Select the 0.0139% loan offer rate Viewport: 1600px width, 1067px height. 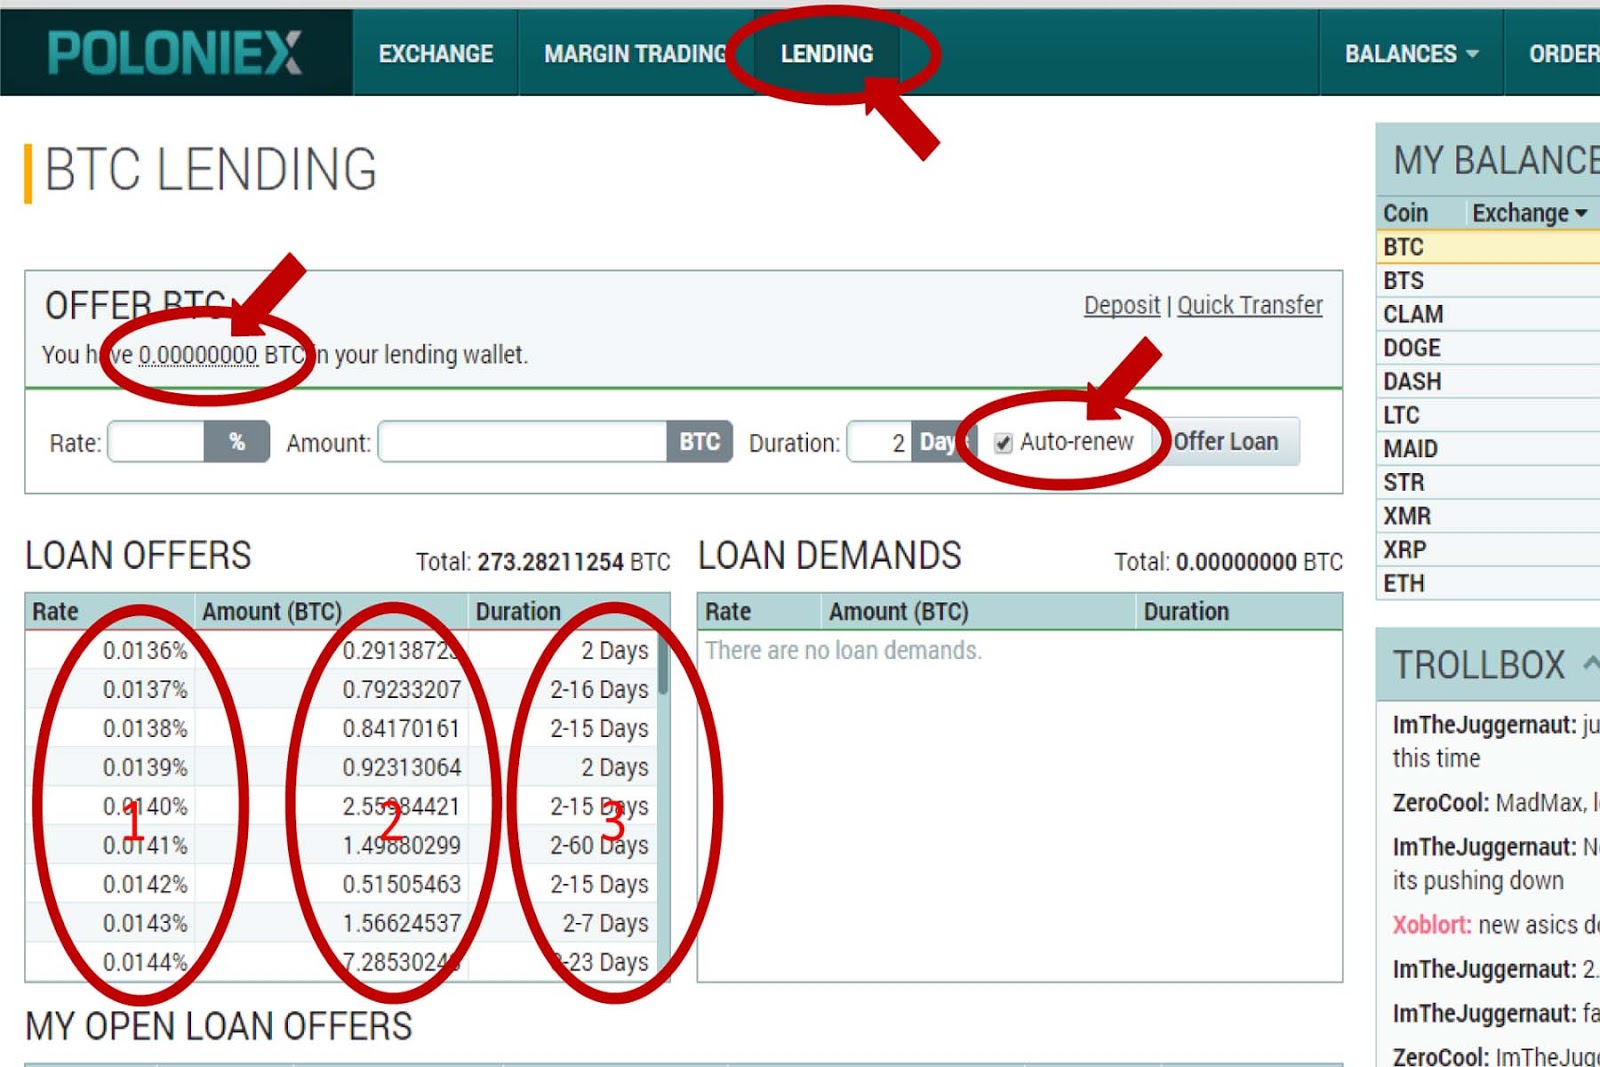pyautogui.click(x=145, y=767)
